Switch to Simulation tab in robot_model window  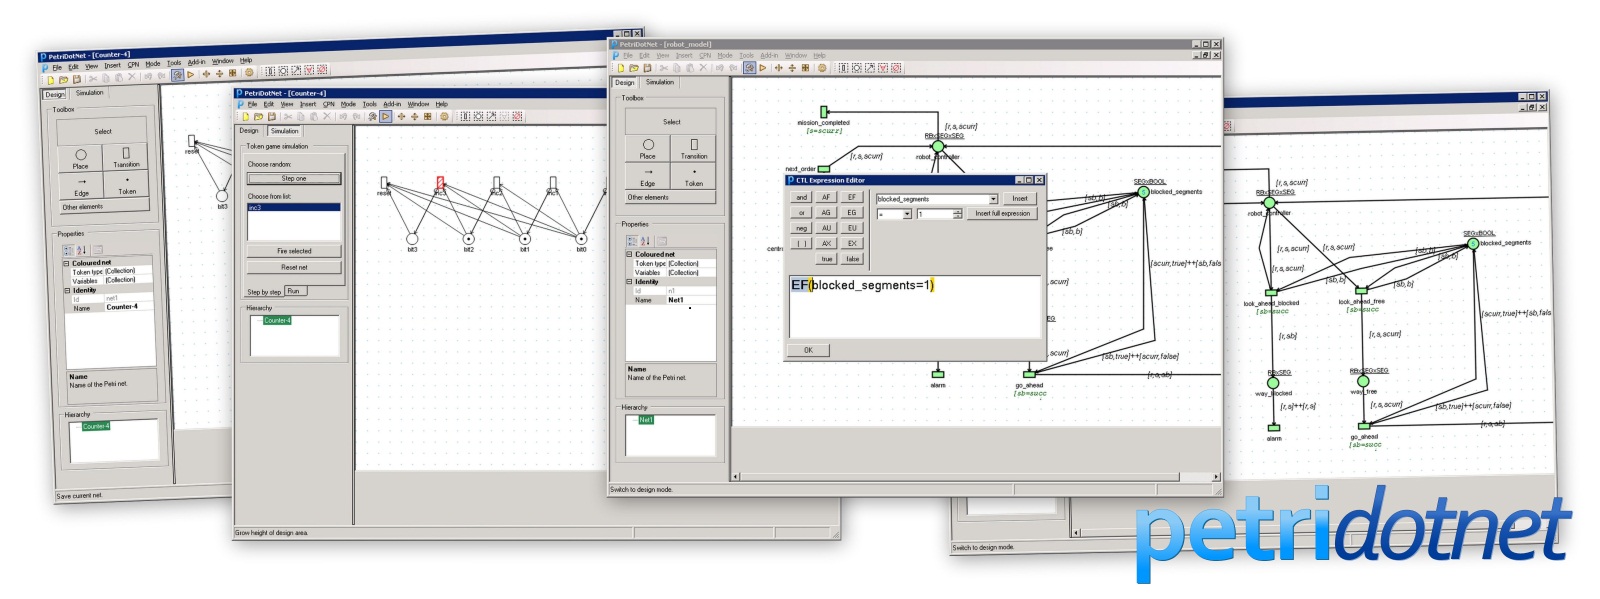click(660, 82)
